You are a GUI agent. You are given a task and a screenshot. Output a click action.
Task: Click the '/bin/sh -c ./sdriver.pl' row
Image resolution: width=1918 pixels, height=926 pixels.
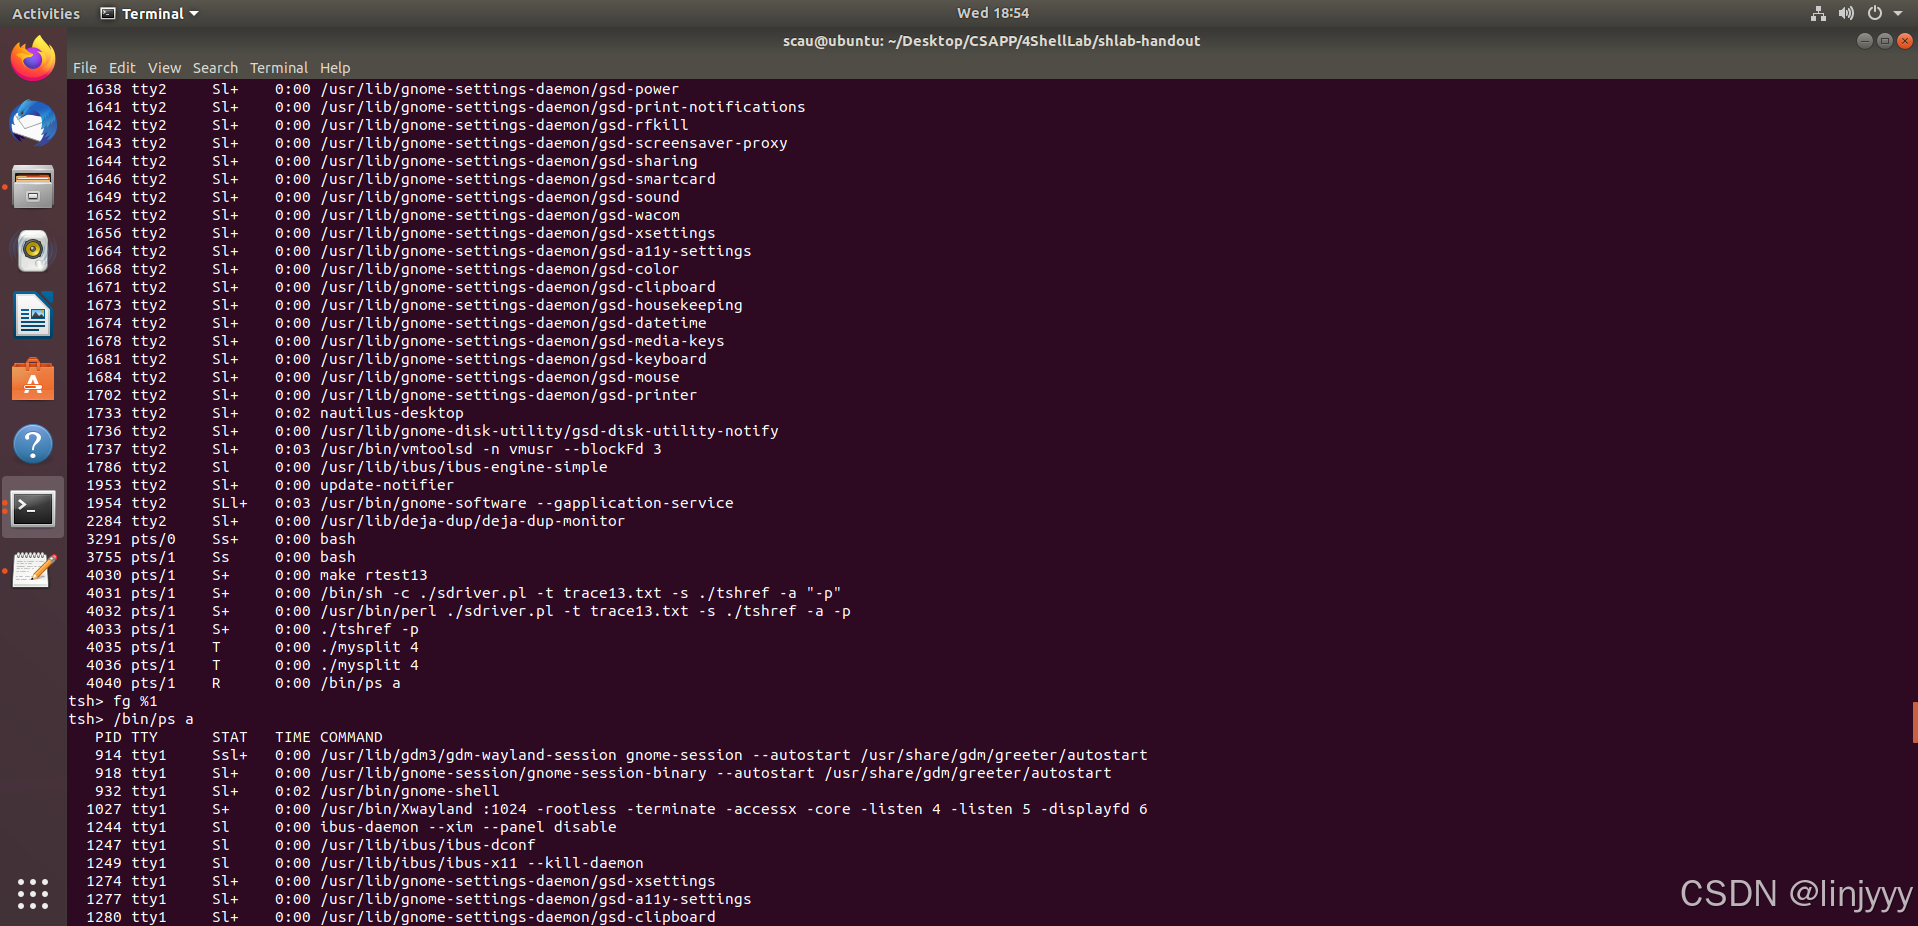click(x=464, y=593)
